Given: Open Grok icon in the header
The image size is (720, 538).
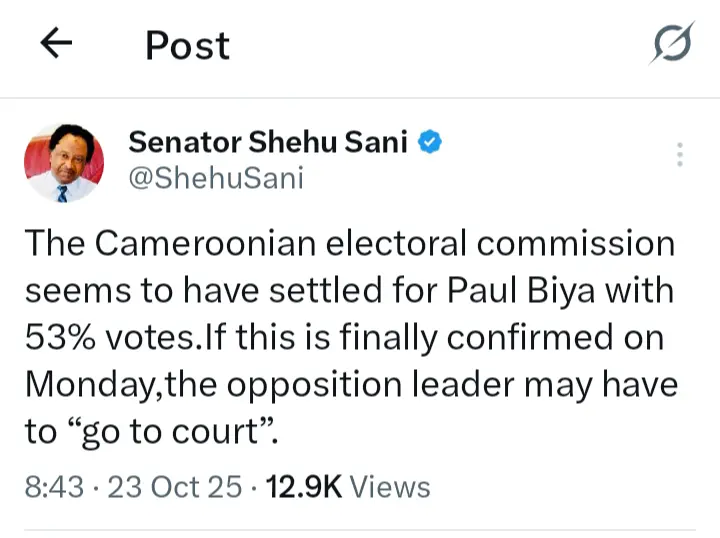Looking at the screenshot, I should [x=671, y=46].
